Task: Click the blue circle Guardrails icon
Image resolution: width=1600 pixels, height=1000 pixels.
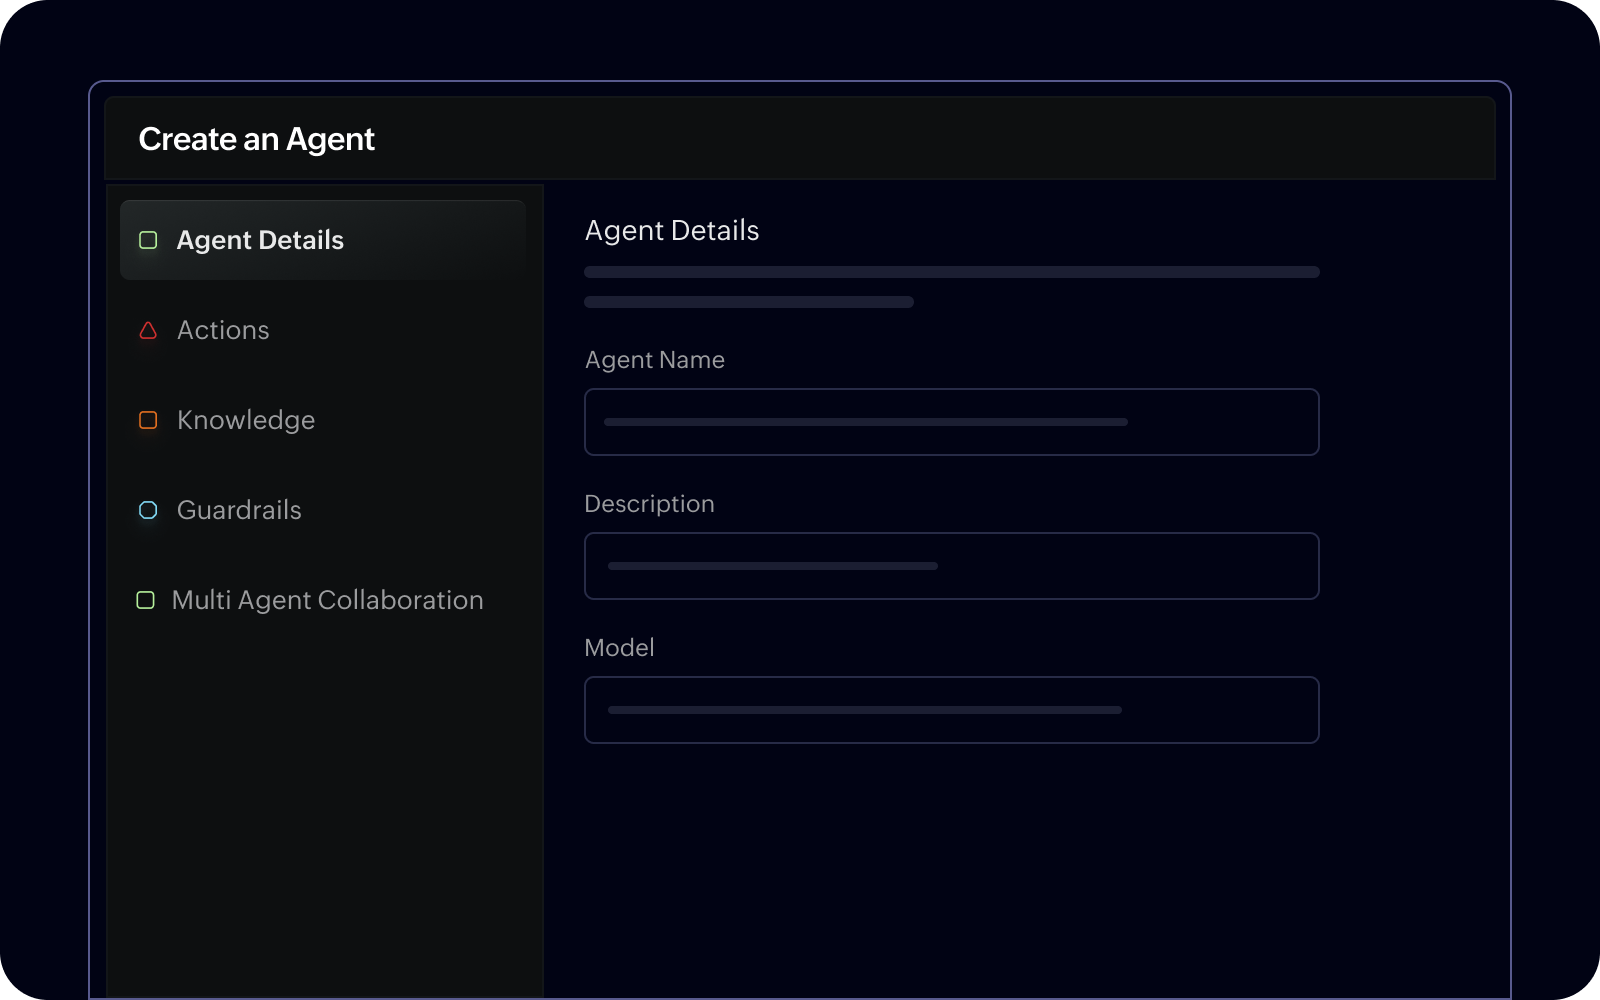Action: click(148, 510)
